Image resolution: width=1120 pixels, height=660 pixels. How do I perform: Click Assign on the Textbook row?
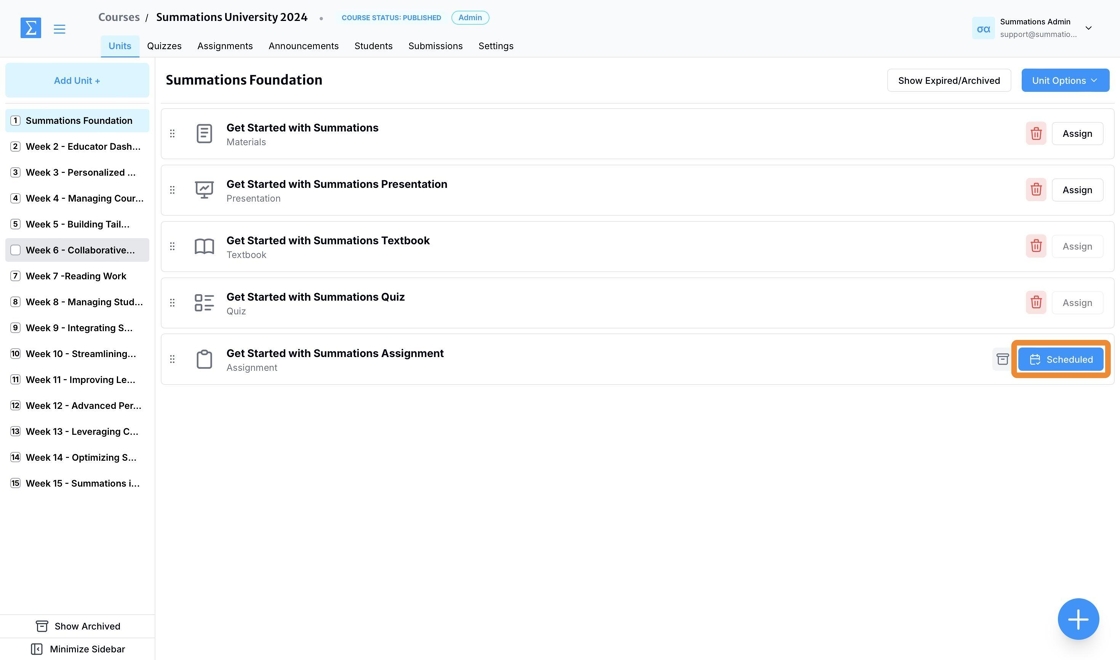point(1077,246)
